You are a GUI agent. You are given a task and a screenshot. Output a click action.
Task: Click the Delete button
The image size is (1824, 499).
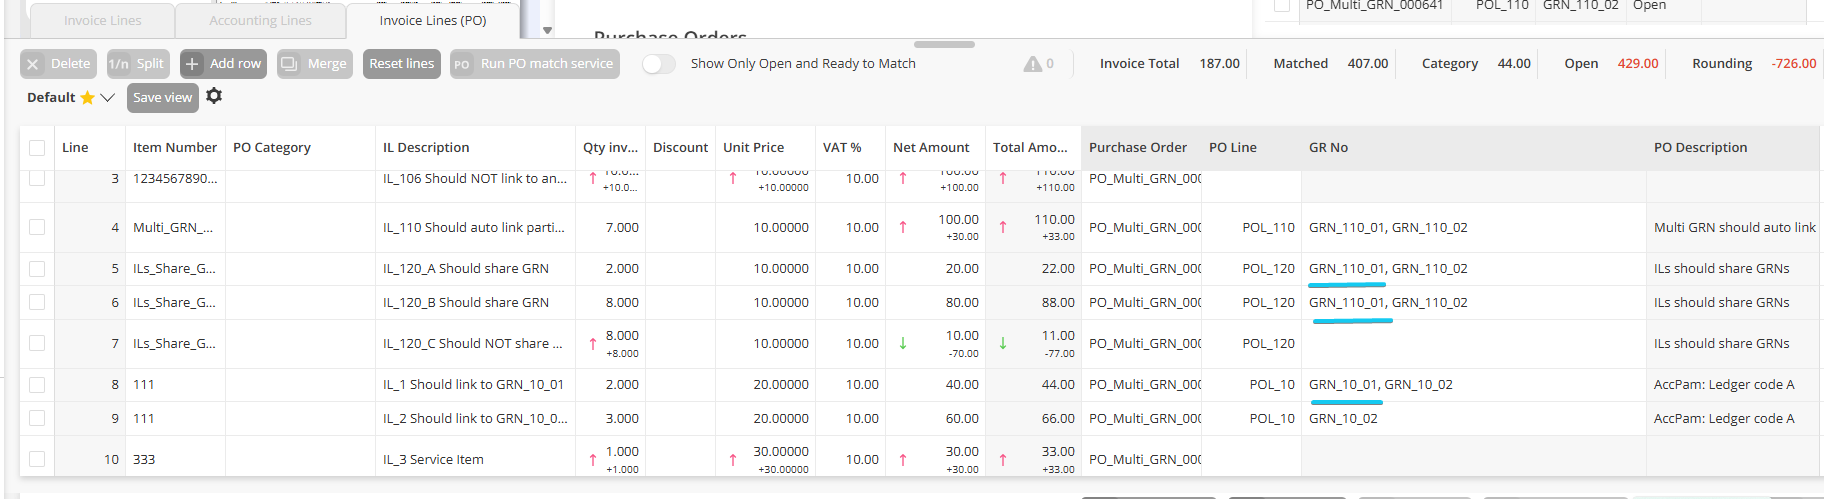(x=58, y=64)
